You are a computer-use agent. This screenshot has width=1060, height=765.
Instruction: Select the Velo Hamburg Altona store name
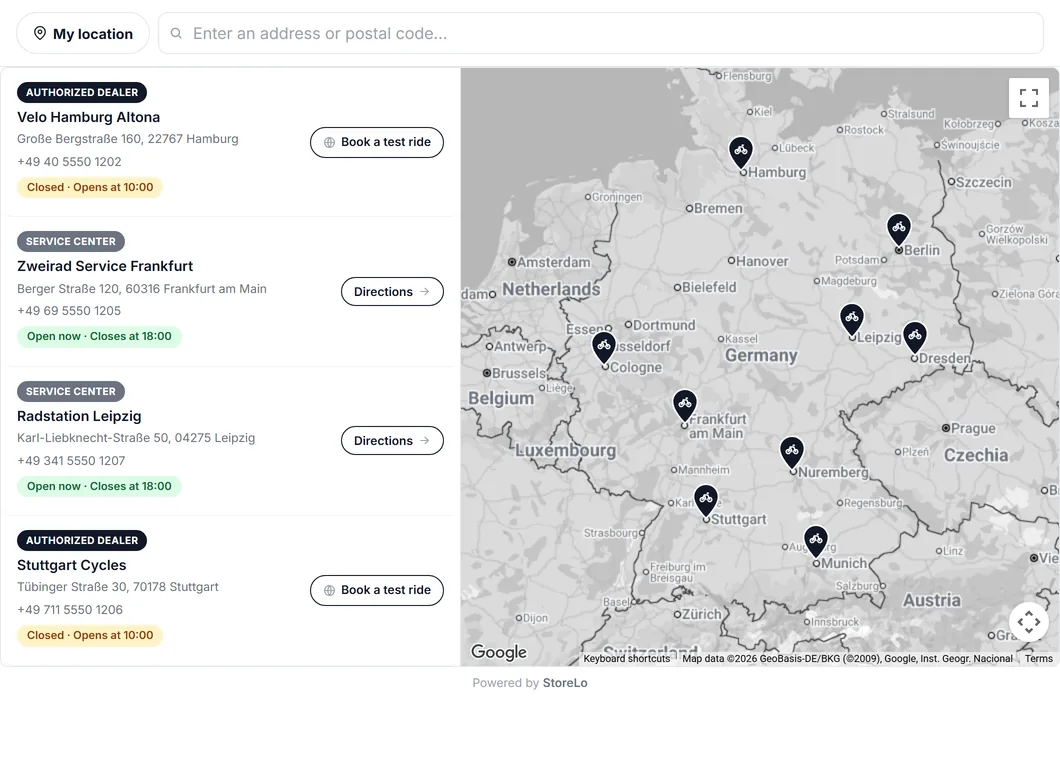click(x=89, y=117)
